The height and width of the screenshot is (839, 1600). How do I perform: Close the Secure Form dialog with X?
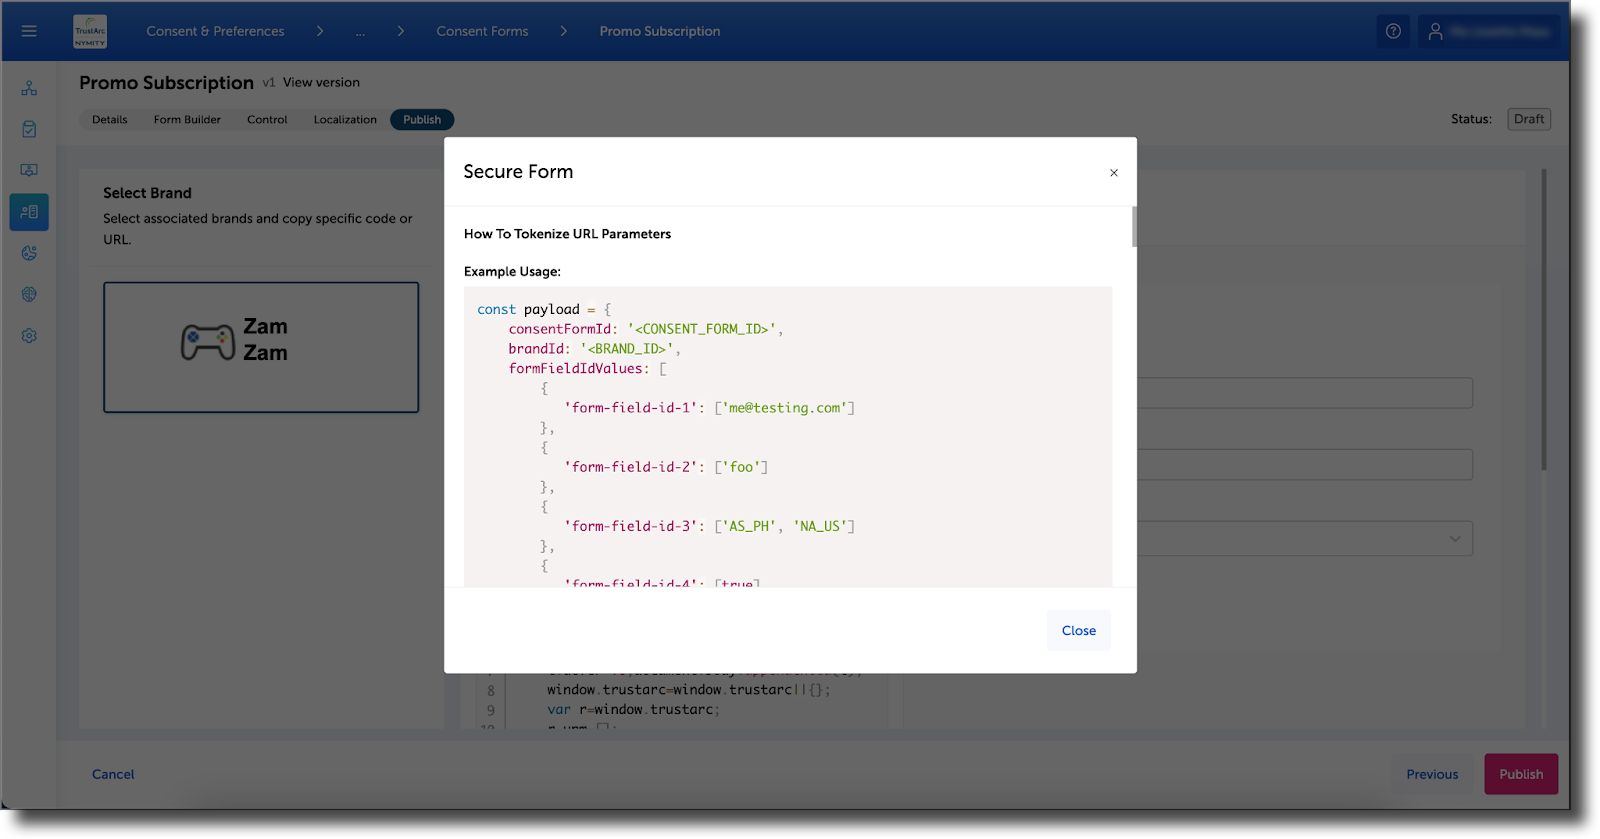[1114, 173]
